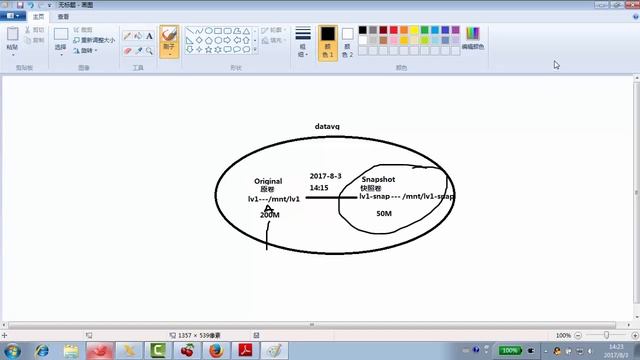Select the Fill with color bucket tool
640x360 pixels.
(x=138, y=36)
